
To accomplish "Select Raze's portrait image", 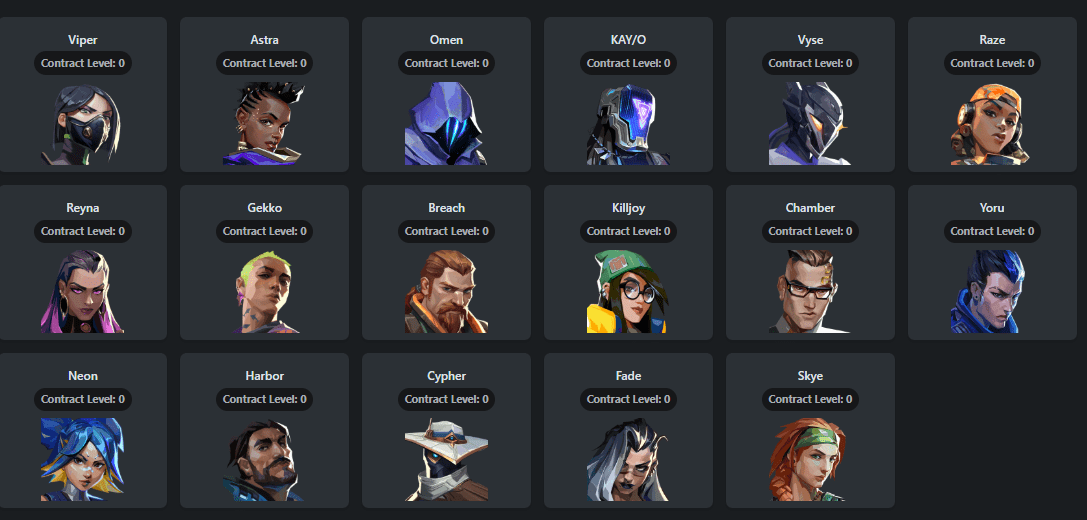I will 992,123.
